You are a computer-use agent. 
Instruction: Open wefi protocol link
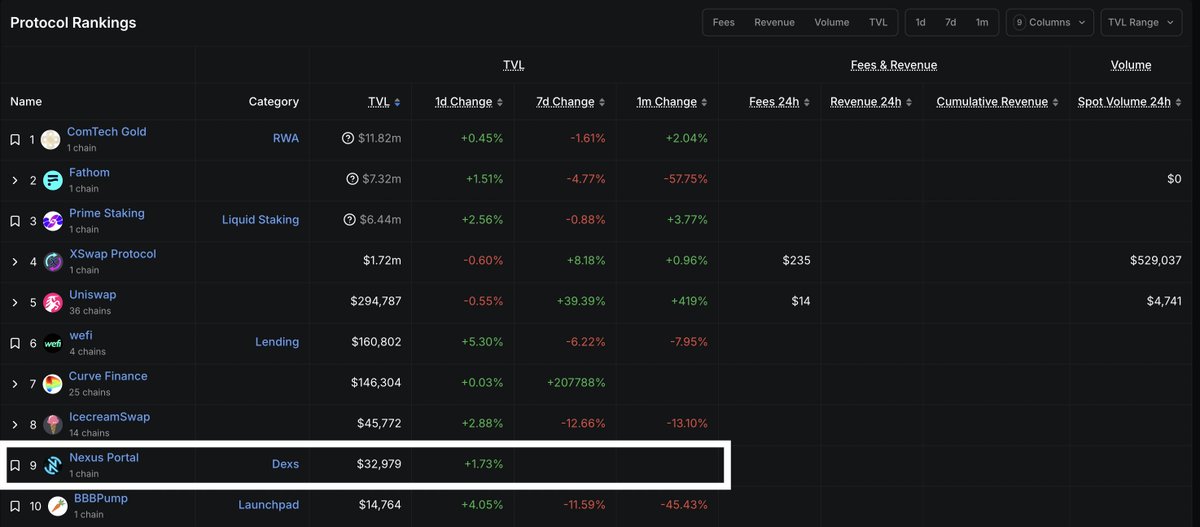80,336
